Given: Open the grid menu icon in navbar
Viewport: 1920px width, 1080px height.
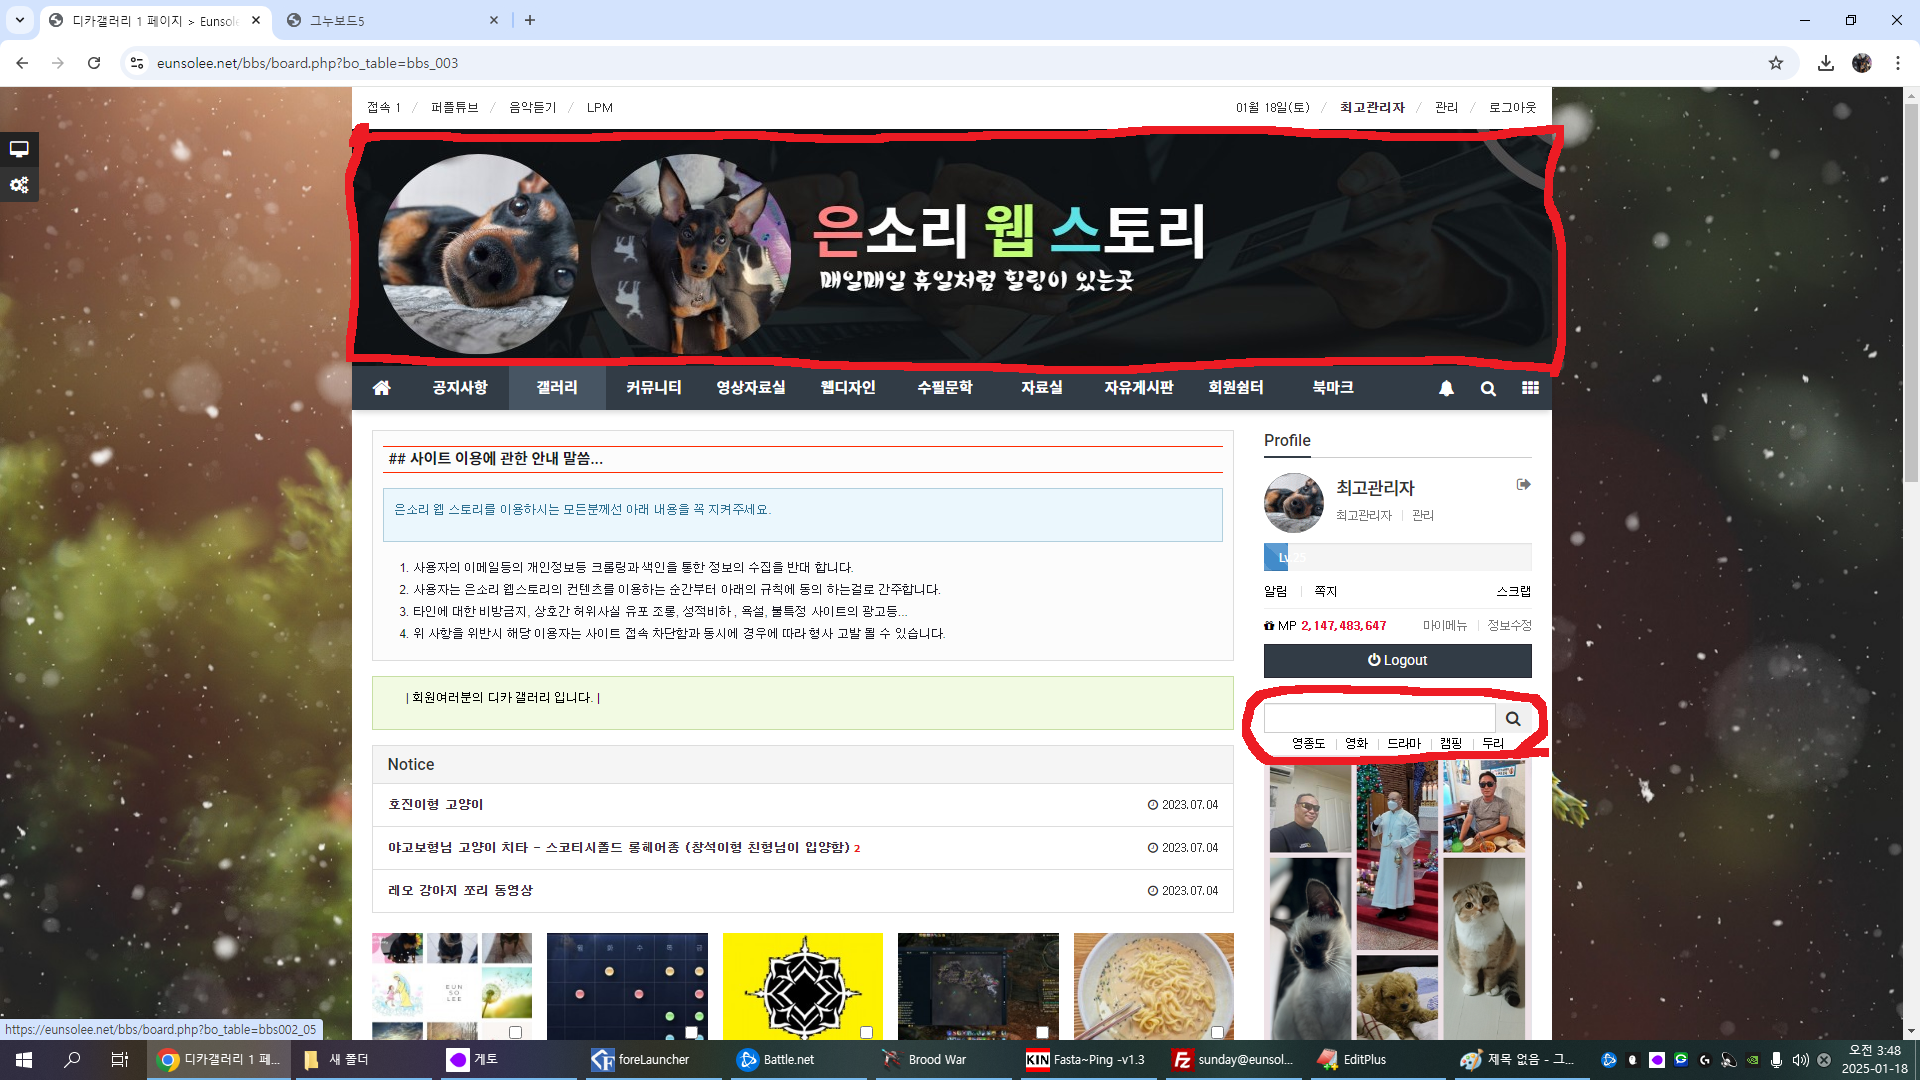Looking at the screenshot, I should click(x=1530, y=388).
